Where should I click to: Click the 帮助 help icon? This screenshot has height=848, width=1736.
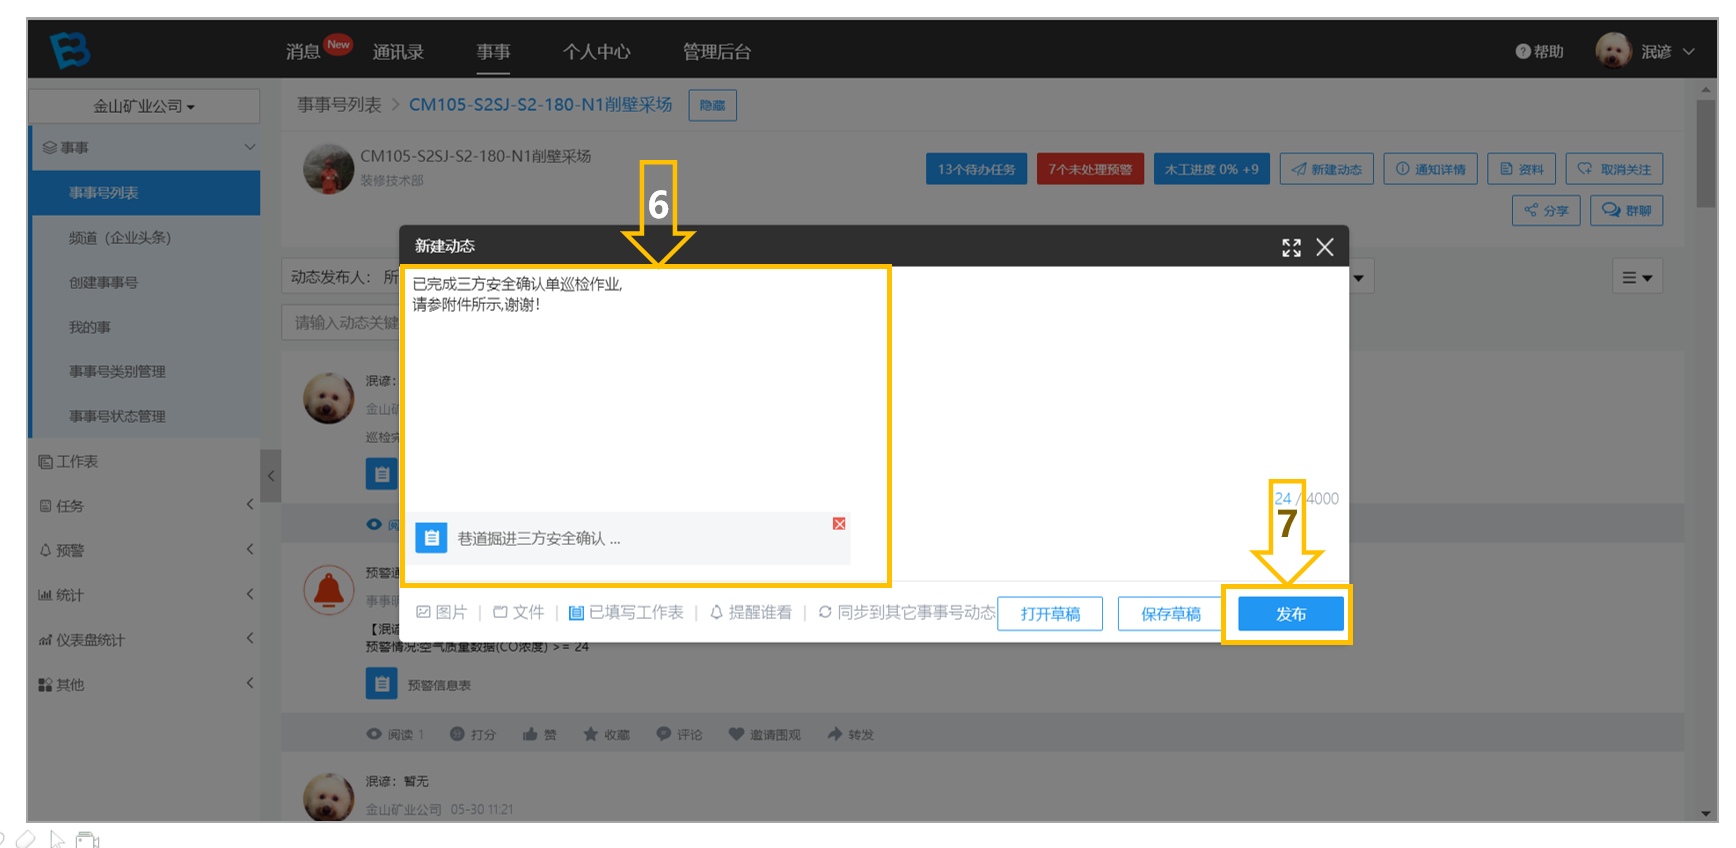[1523, 51]
